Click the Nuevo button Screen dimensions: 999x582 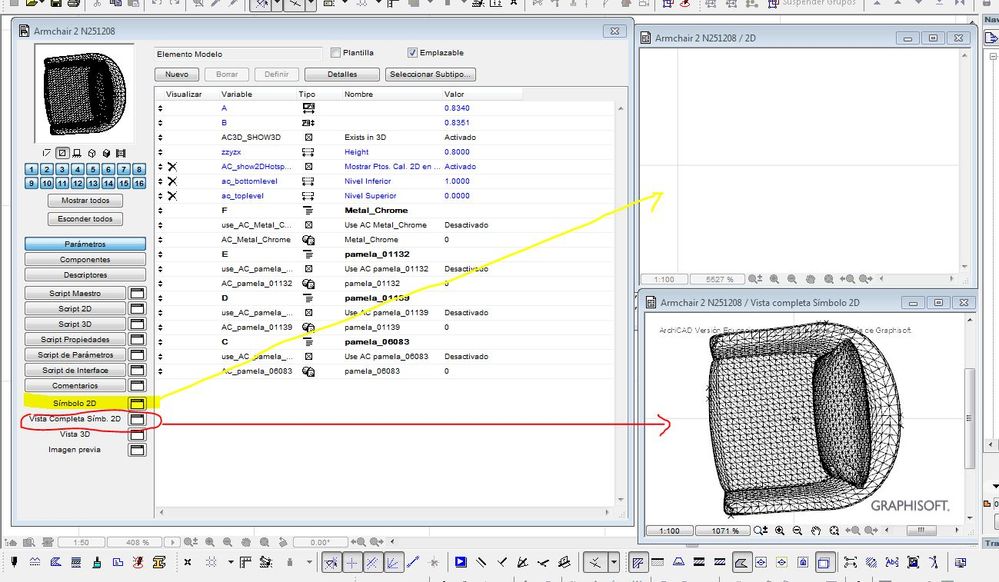click(x=177, y=75)
